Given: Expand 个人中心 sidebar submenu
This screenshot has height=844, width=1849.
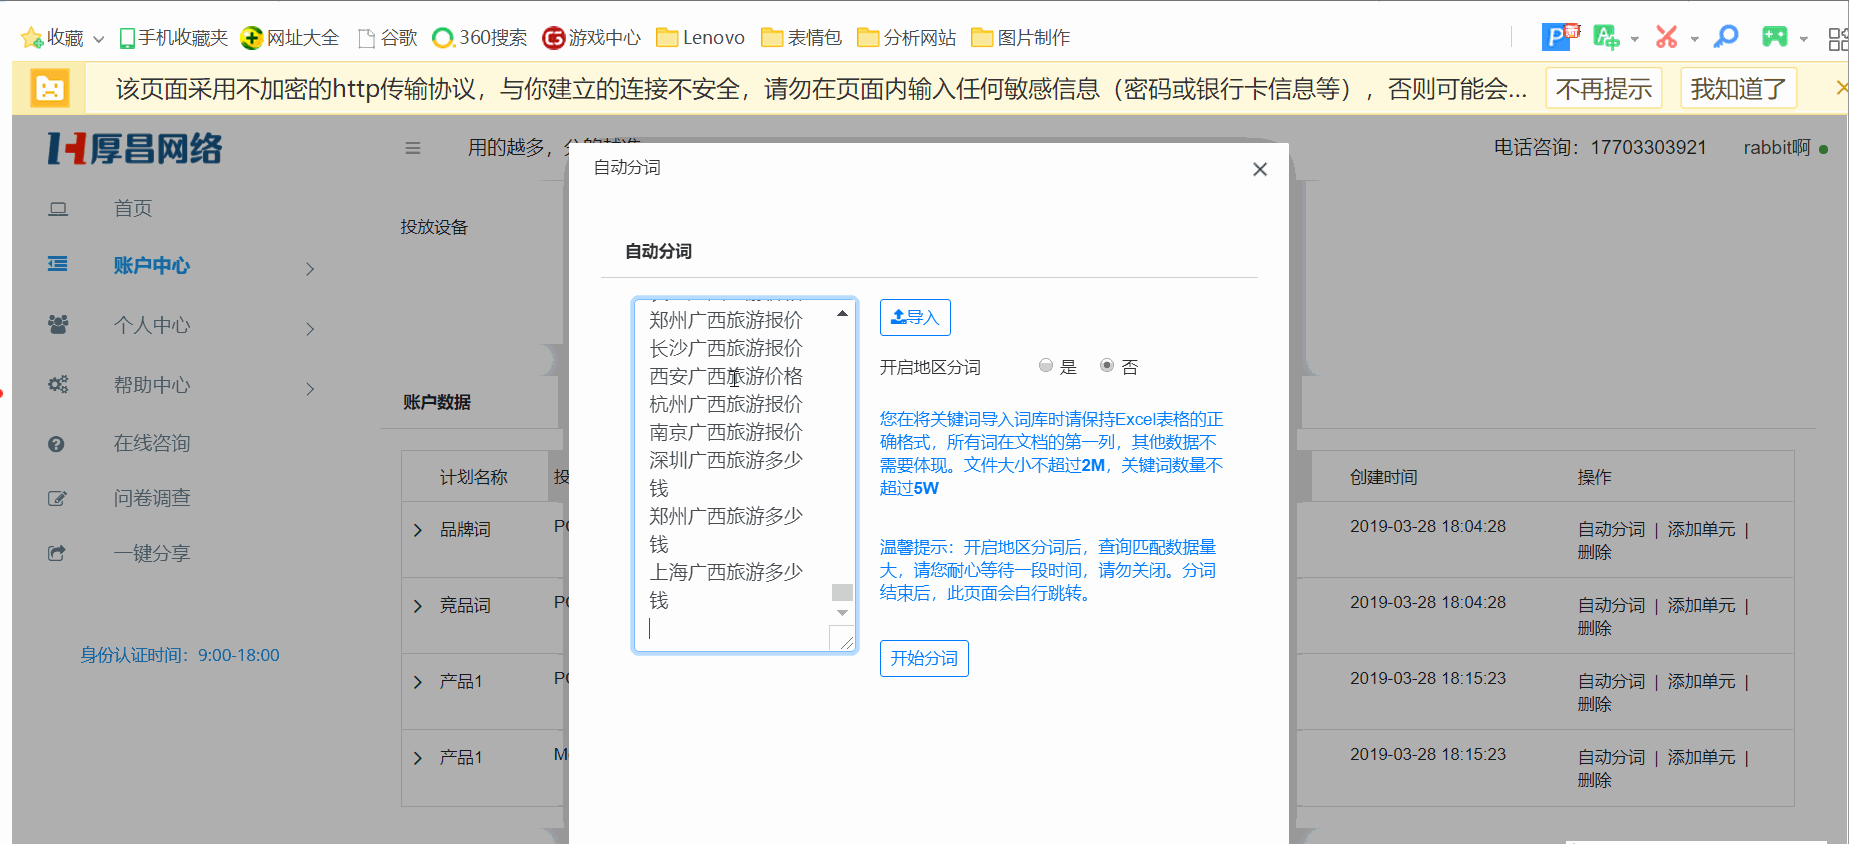Looking at the screenshot, I should (x=310, y=329).
